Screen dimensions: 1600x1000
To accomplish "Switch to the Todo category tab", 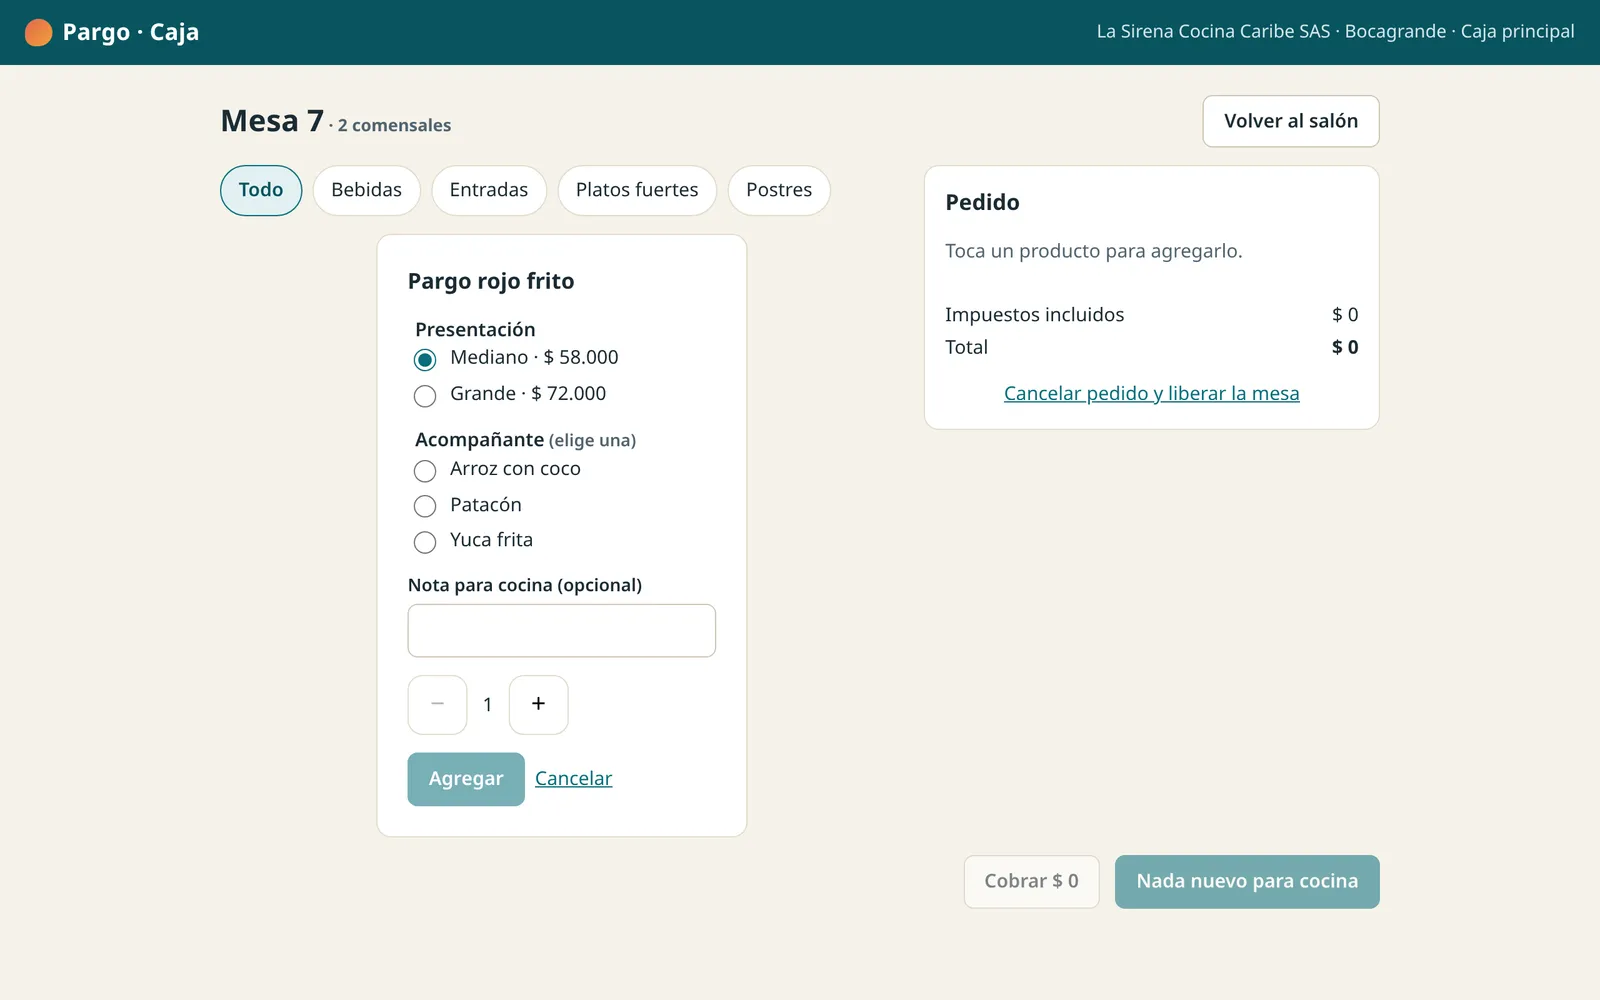I will pyautogui.click(x=261, y=190).
